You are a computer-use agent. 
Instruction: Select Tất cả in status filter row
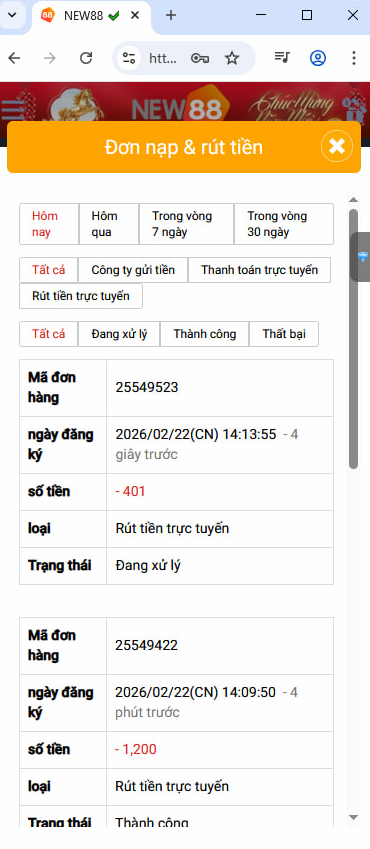49,334
